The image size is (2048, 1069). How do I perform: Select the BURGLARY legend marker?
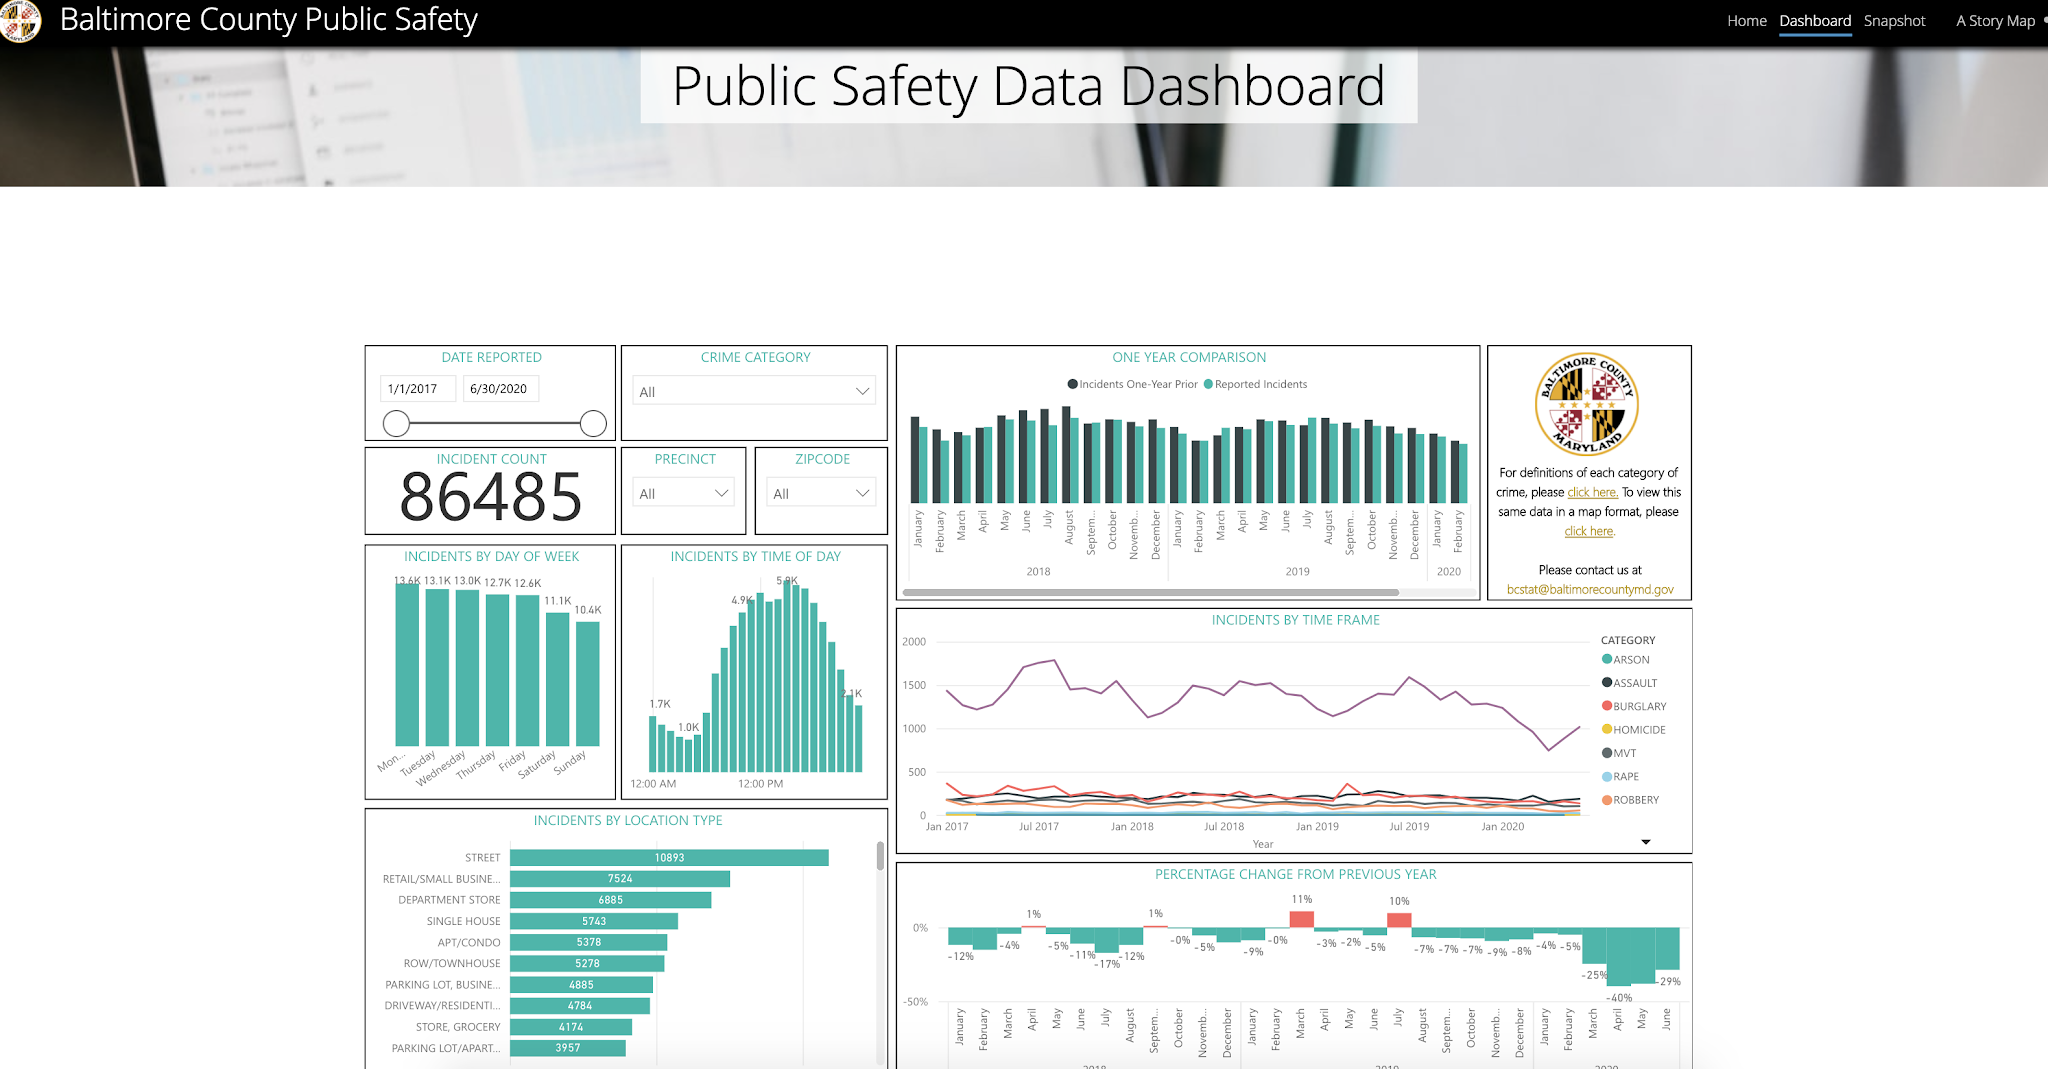1608,706
